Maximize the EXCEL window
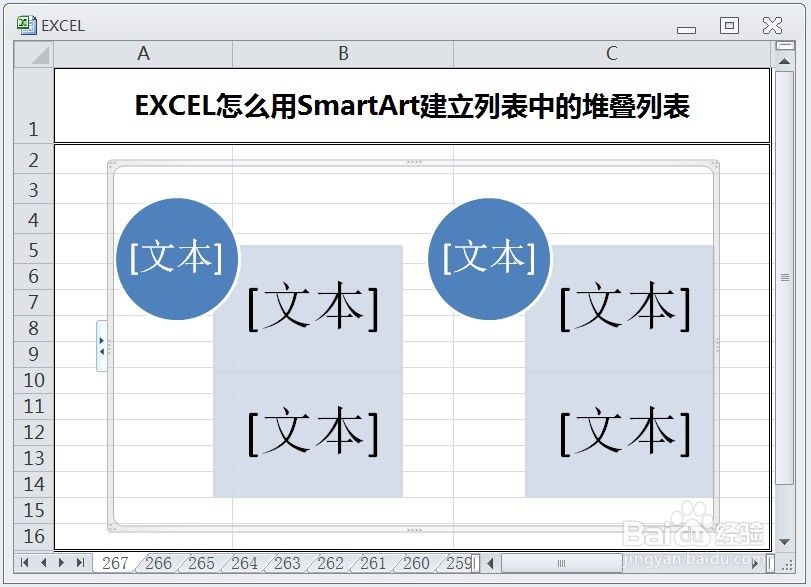The image size is (811, 587). point(729,25)
